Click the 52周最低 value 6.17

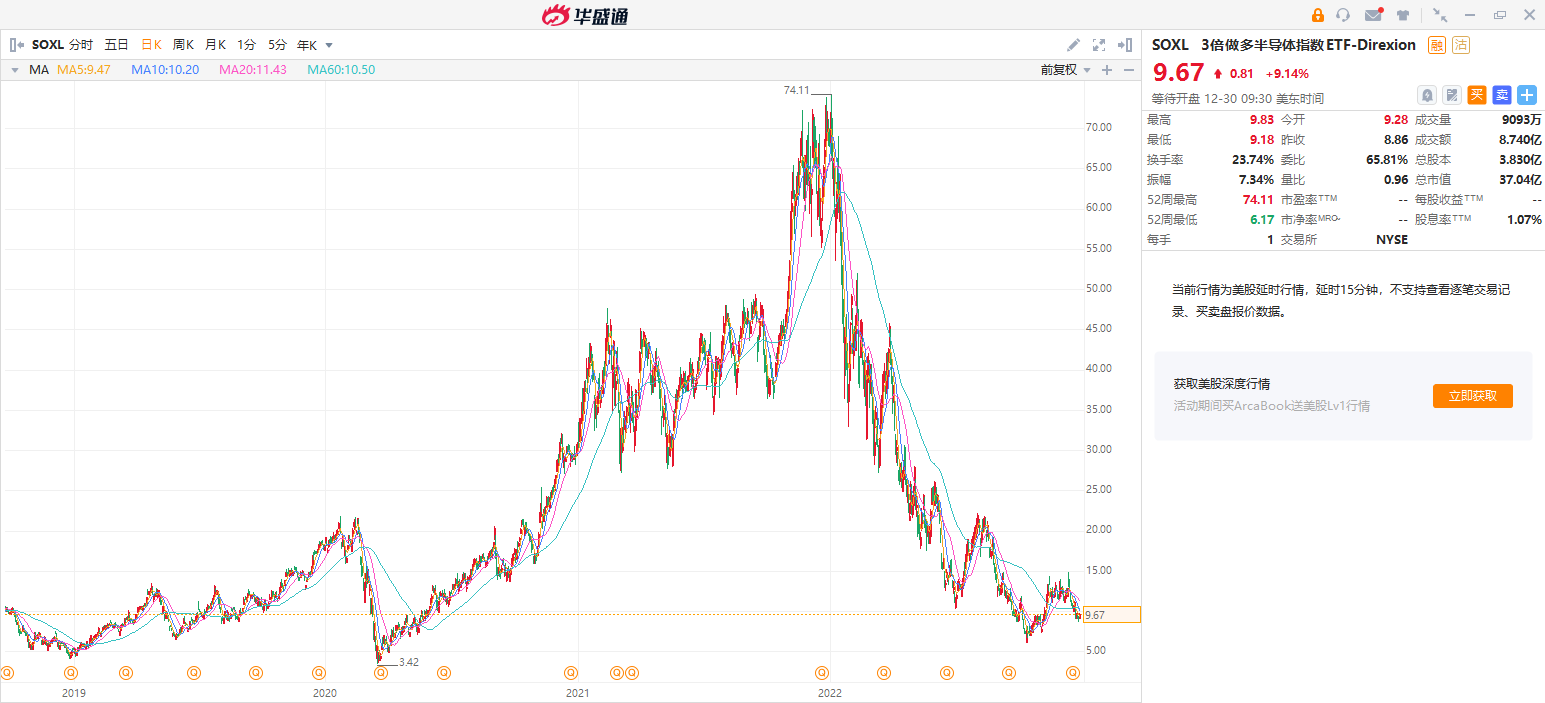(x=1261, y=219)
